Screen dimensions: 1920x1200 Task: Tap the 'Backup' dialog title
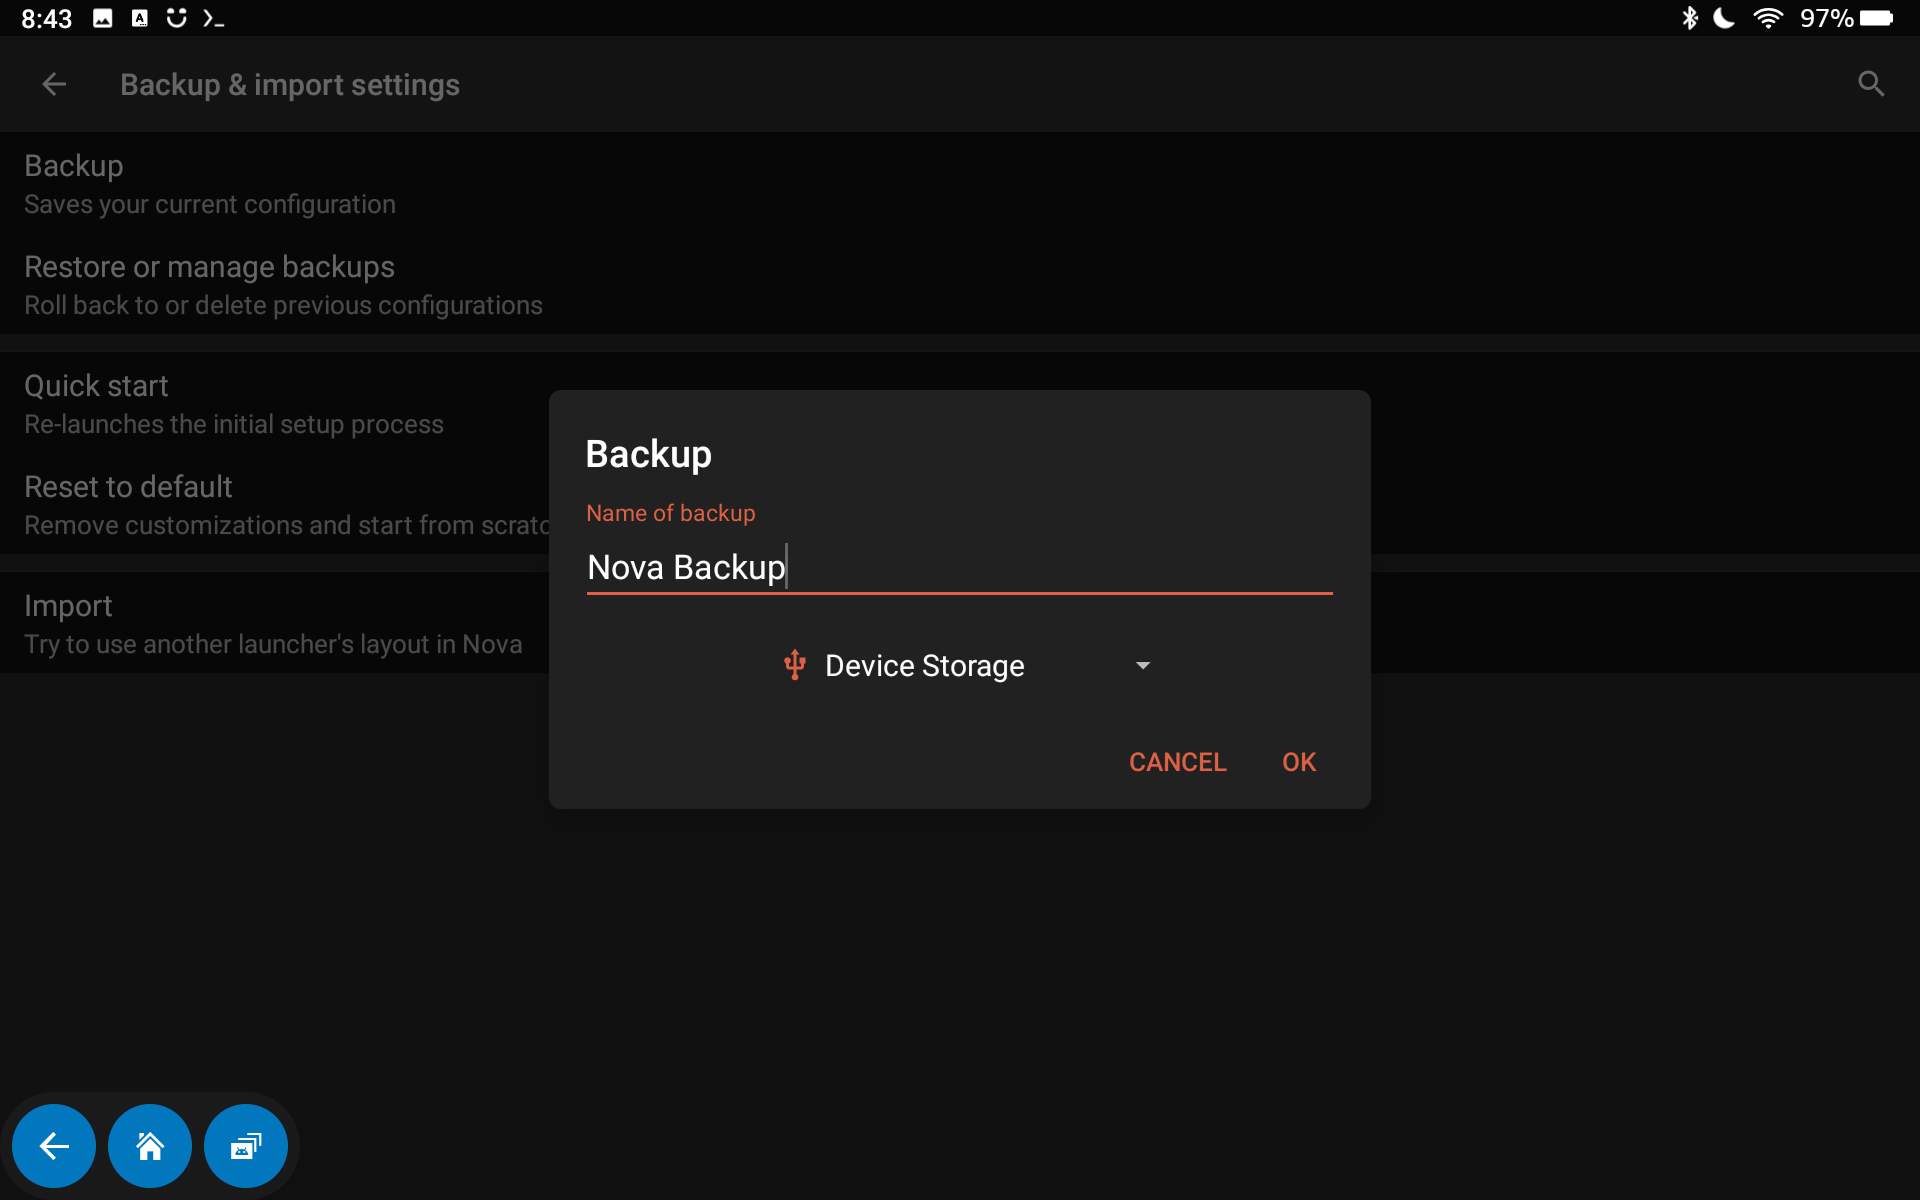[648, 454]
